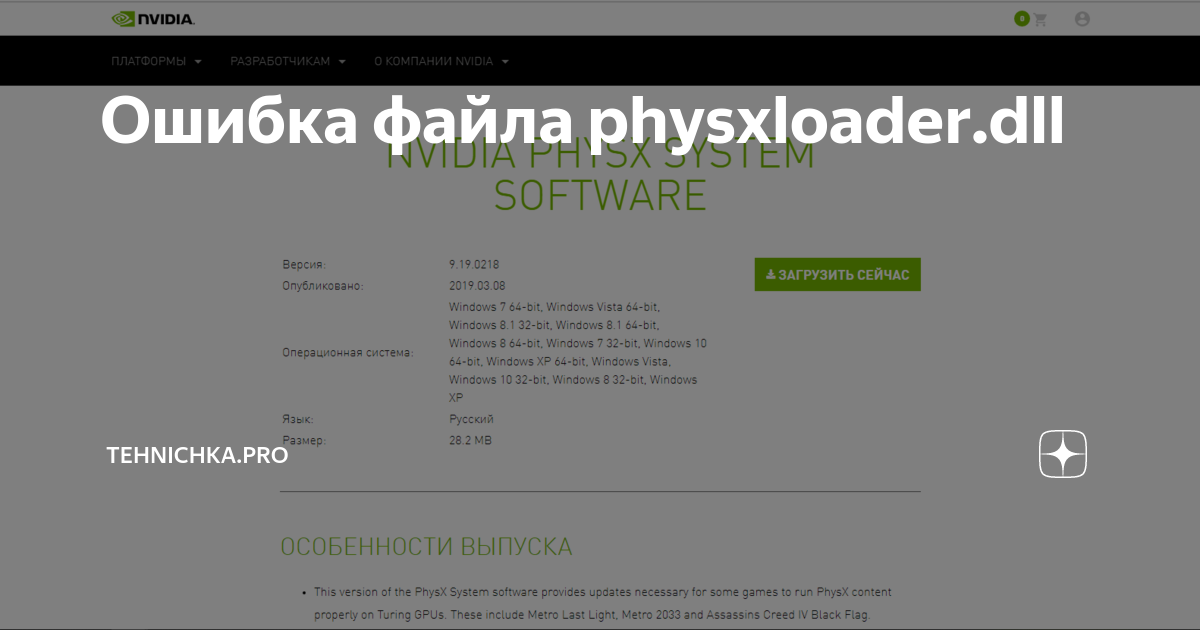Select the version value 9.19.0218

click(474, 265)
